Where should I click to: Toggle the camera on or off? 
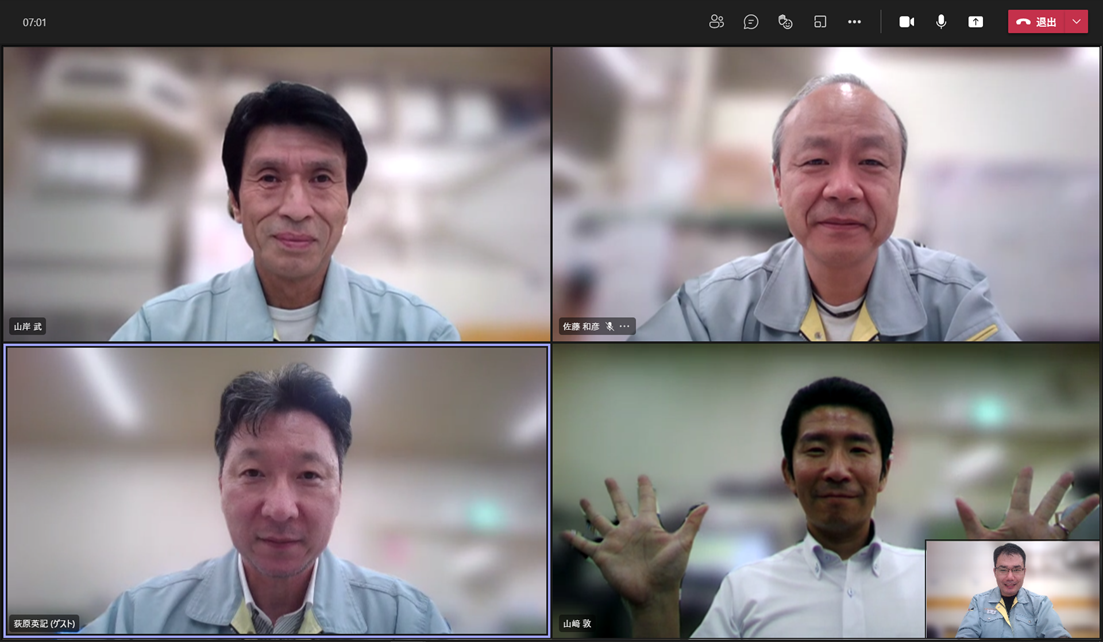coord(907,22)
